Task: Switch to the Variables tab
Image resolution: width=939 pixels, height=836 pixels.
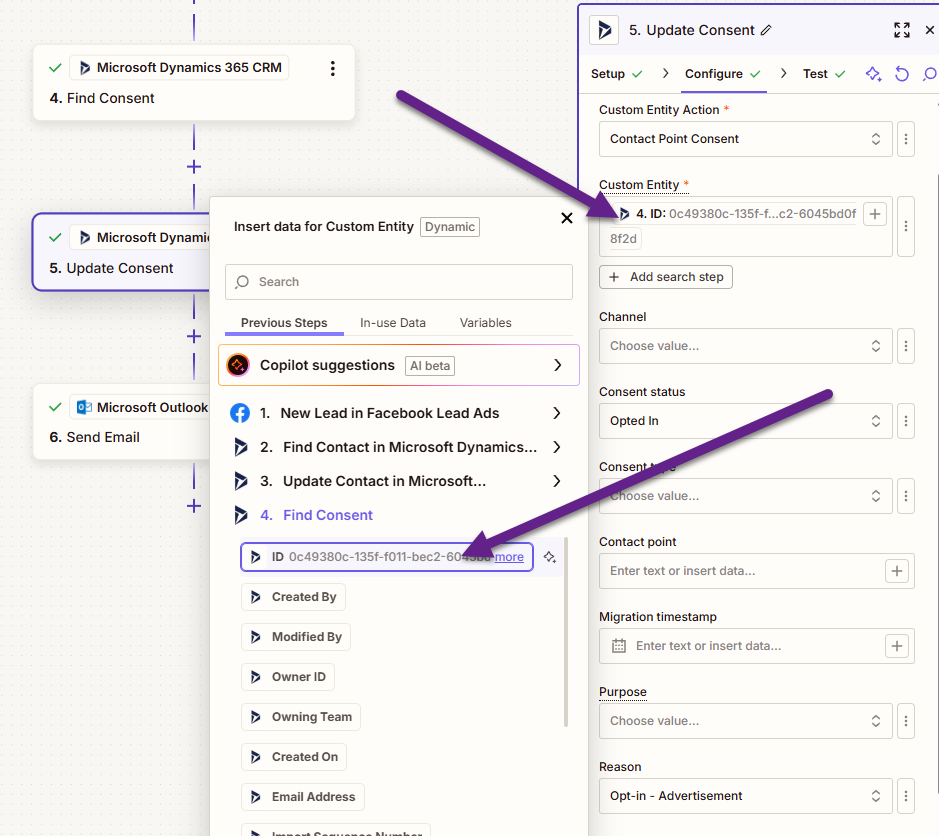Action: tap(485, 323)
